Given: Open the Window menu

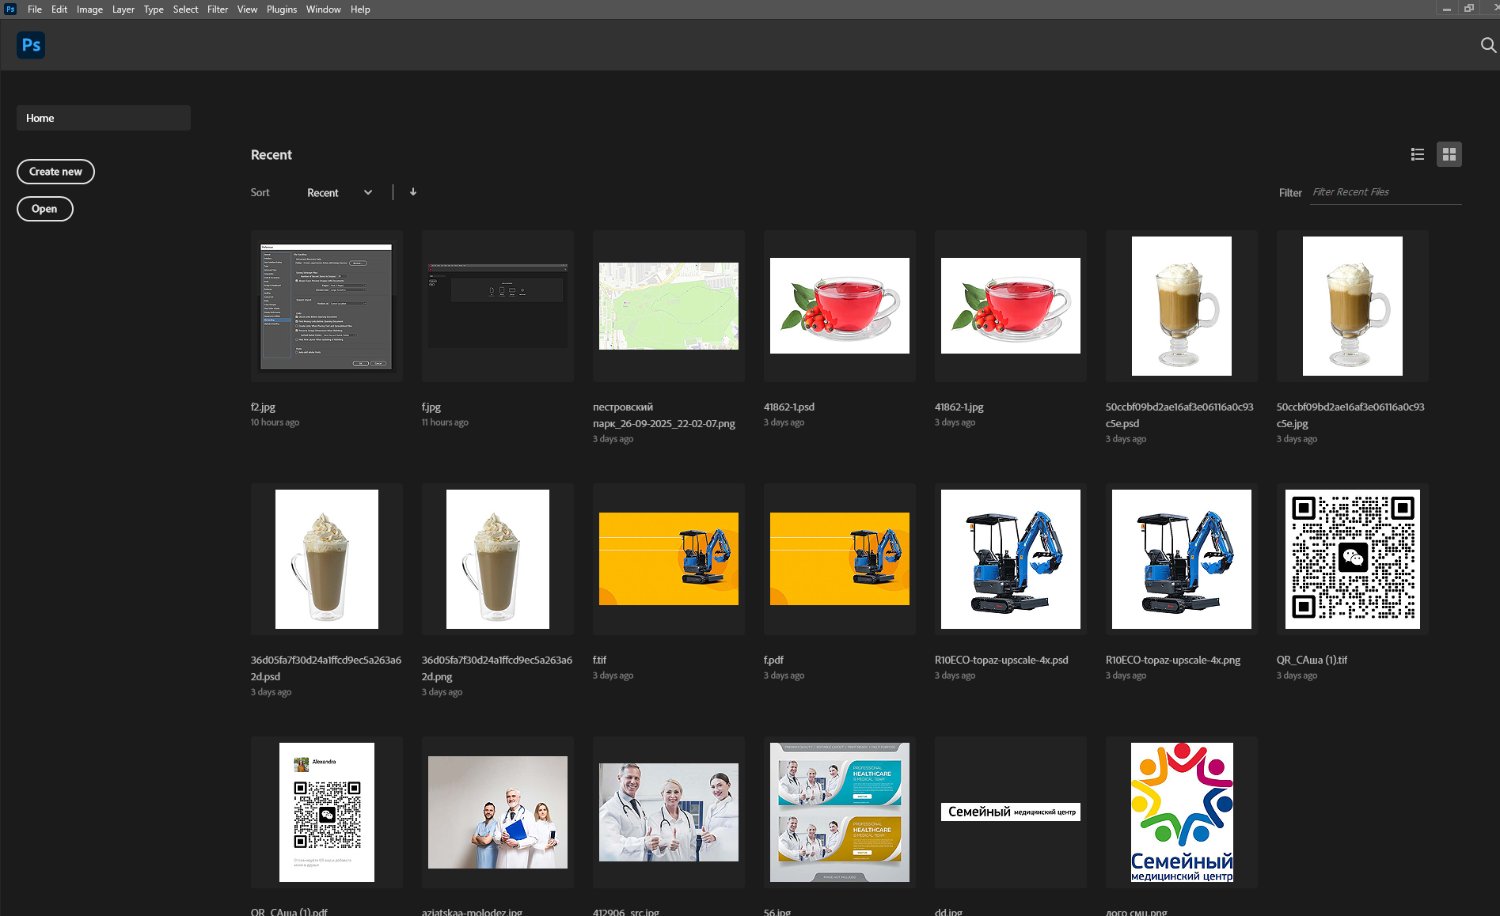Looking at the screenshot, I should point(324,9).
